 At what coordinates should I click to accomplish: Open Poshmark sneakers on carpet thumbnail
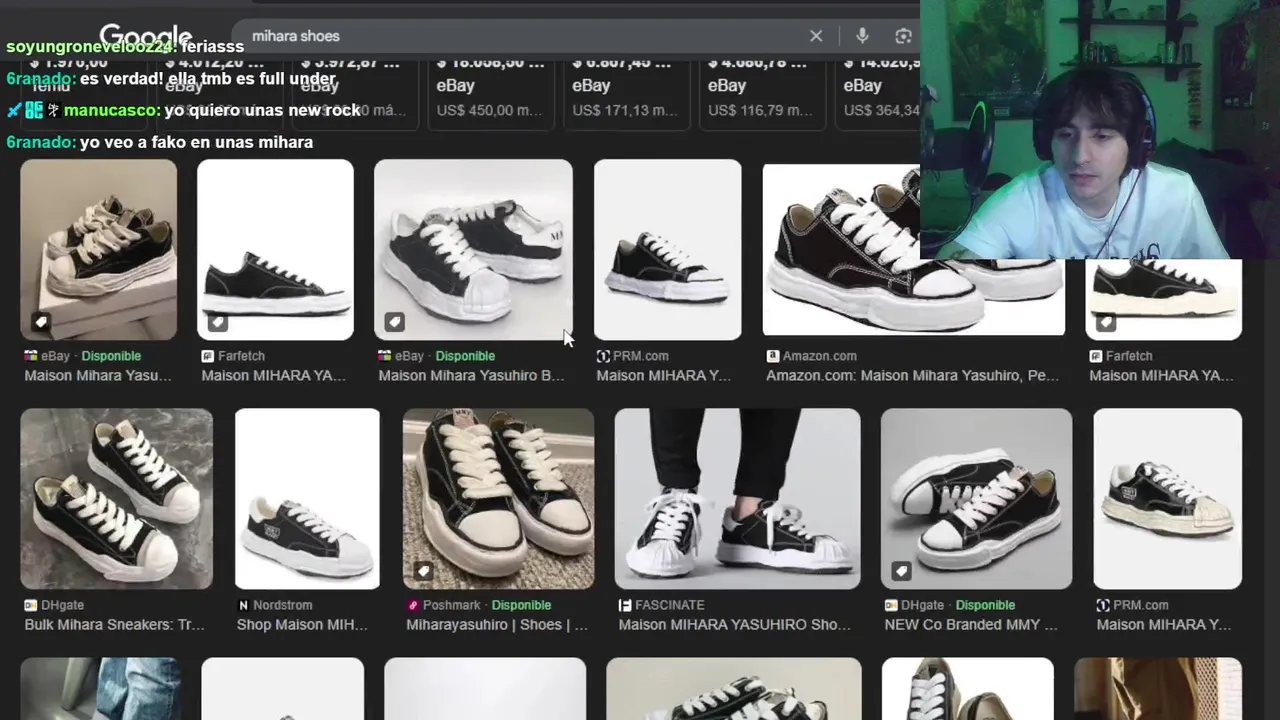coord(498,498)
